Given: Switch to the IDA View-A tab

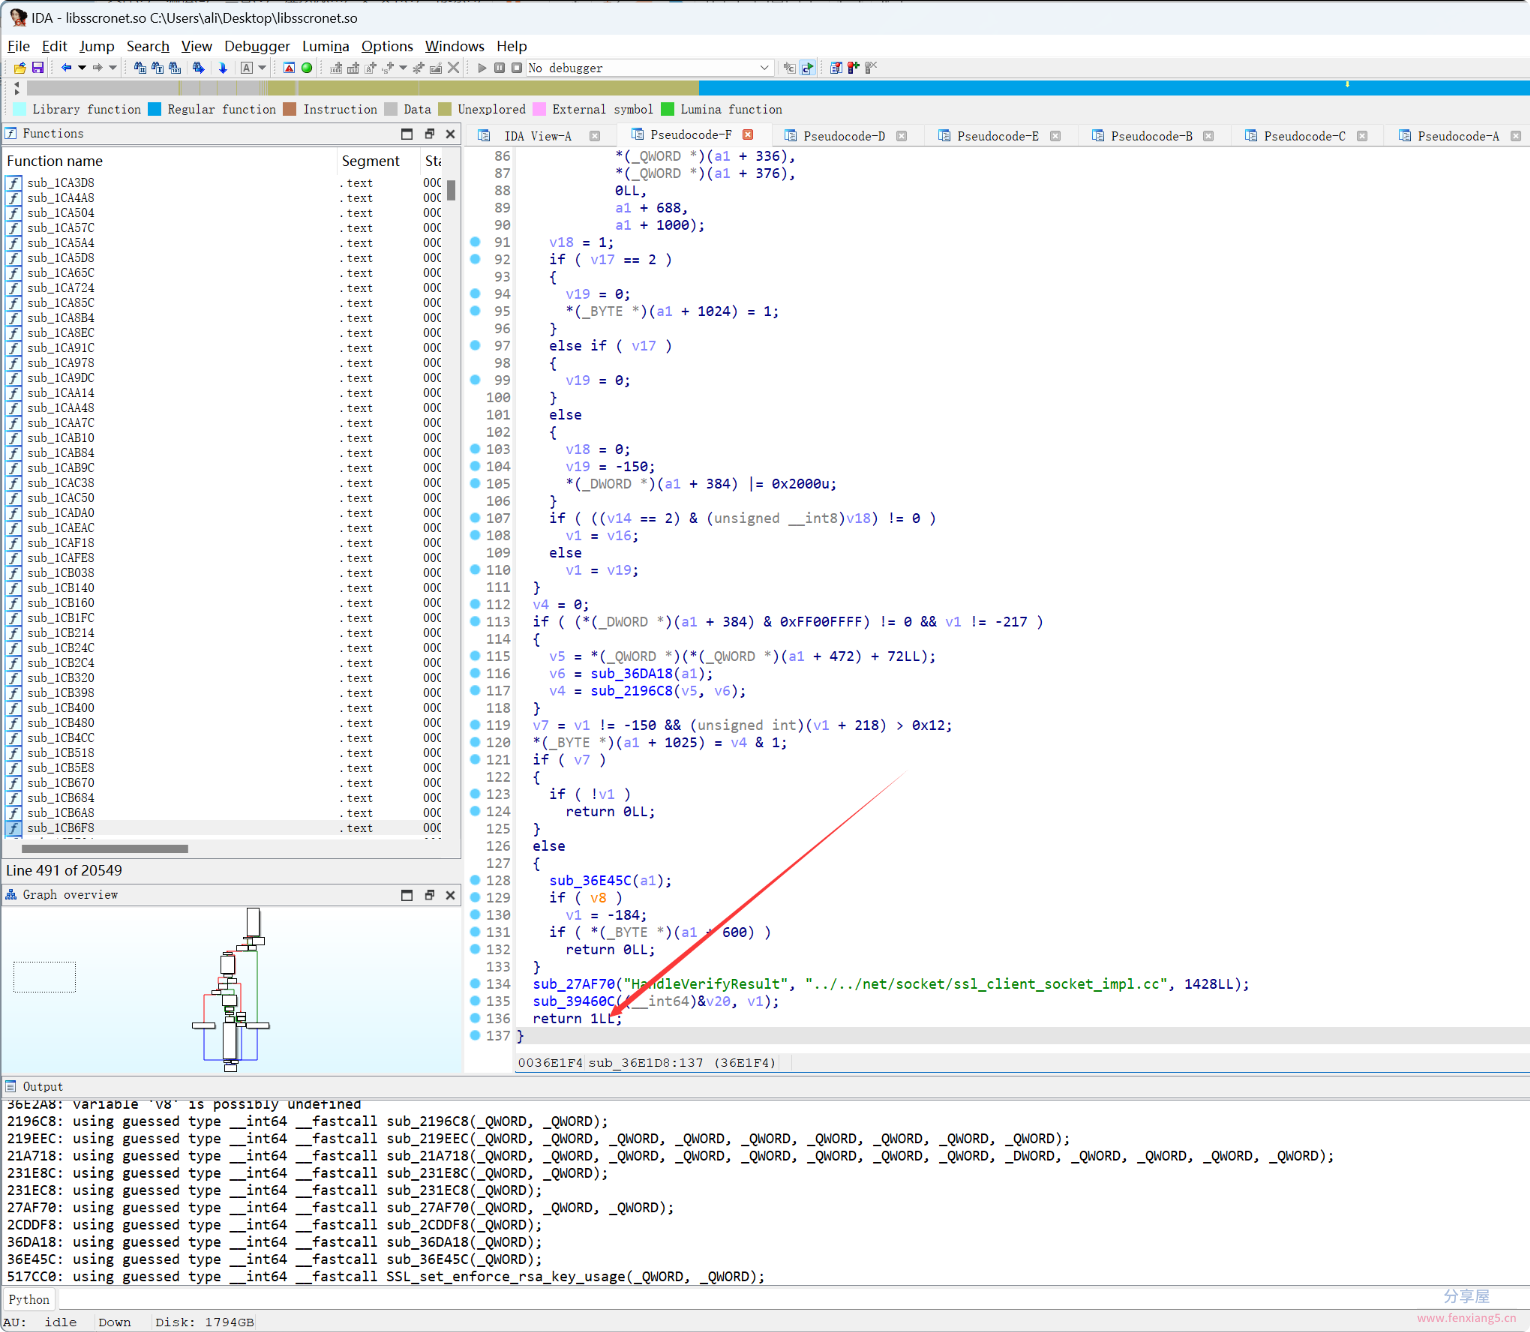Looking at the screenshot, I should pos(538,136).
